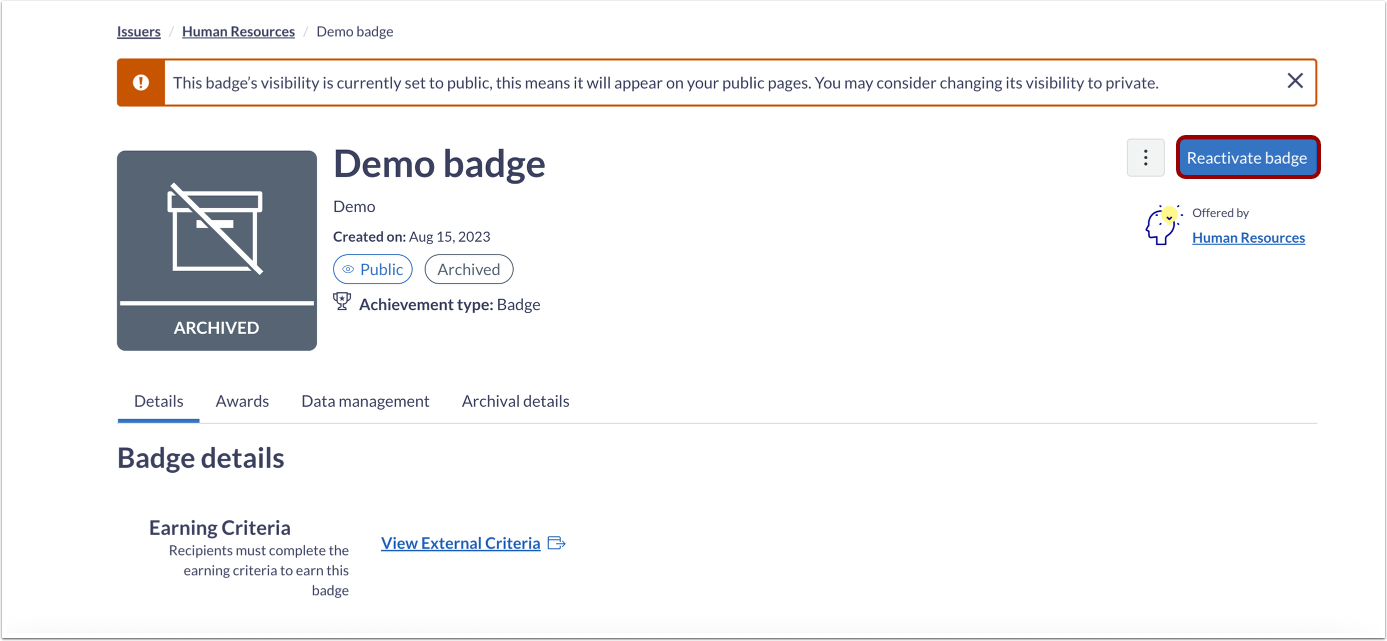
Task: Select the Details tab
Action: (158, 400)
